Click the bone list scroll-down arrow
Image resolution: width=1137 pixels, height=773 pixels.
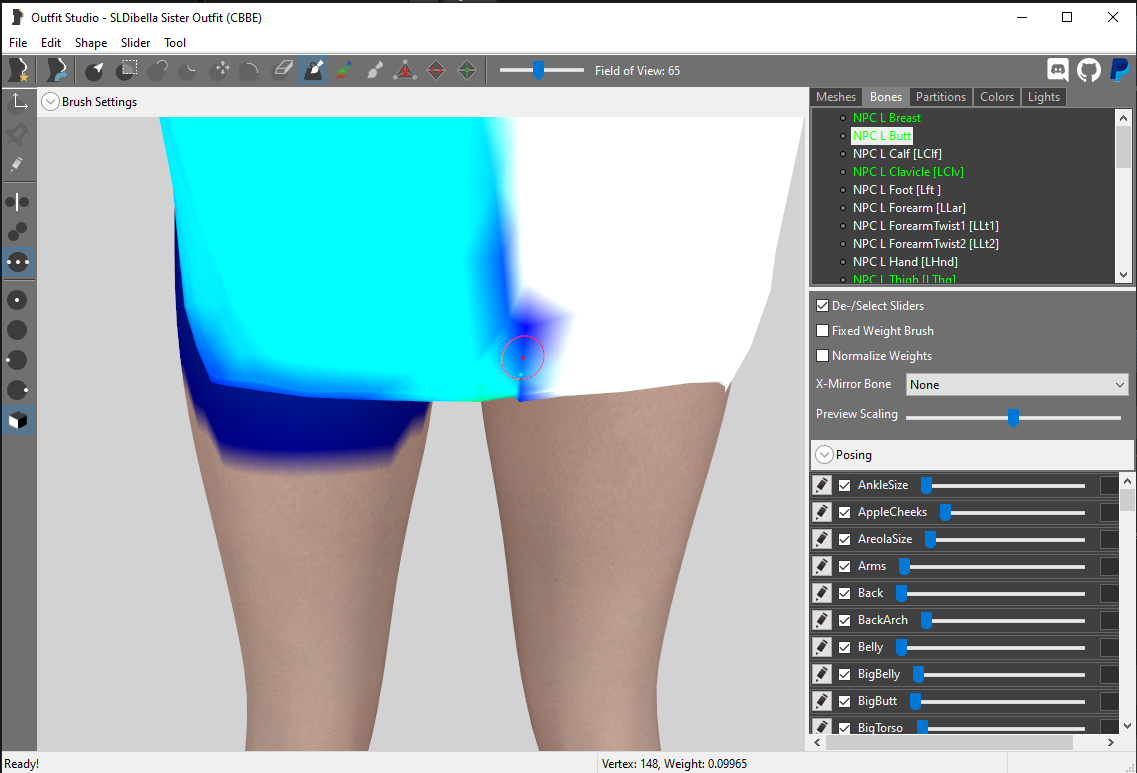click(x=1123, y=276)
